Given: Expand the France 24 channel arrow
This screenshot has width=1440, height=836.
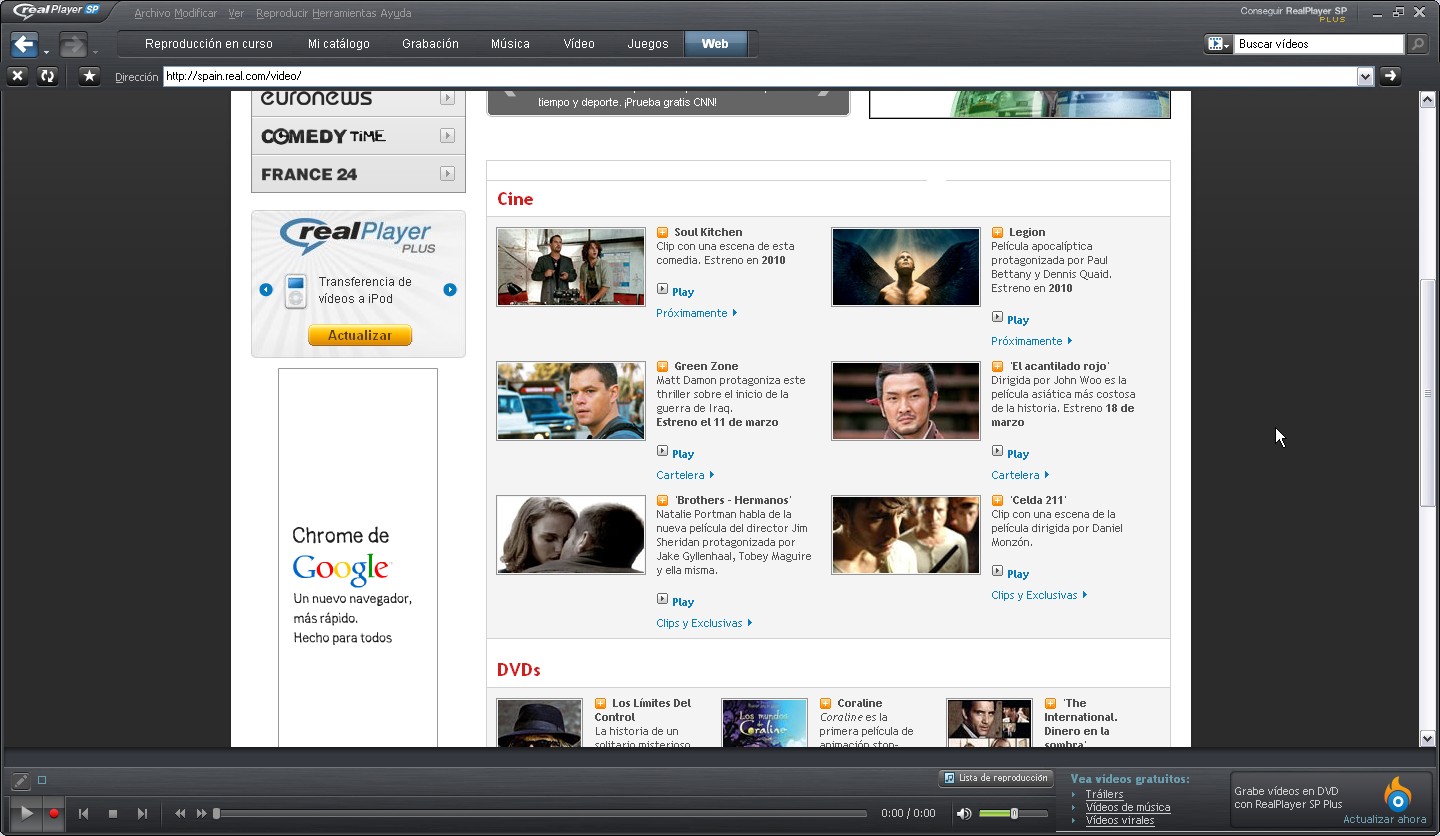Looking at the screenshot, I should point(447,174).
